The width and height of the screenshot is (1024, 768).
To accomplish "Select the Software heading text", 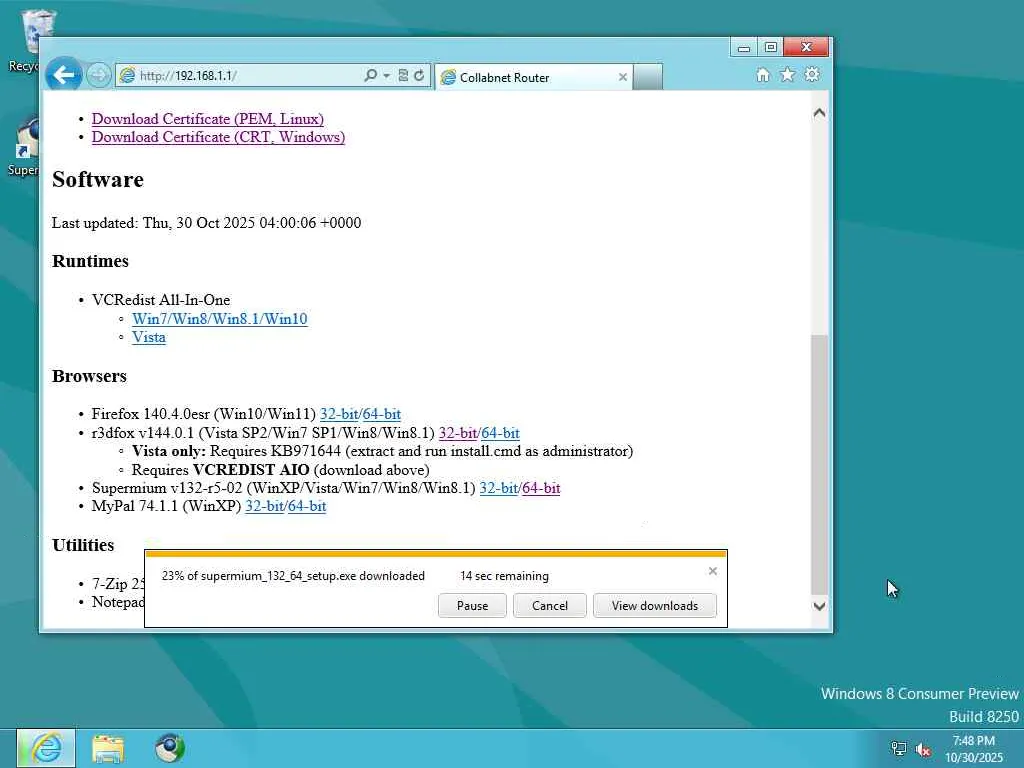I will 98,180.
